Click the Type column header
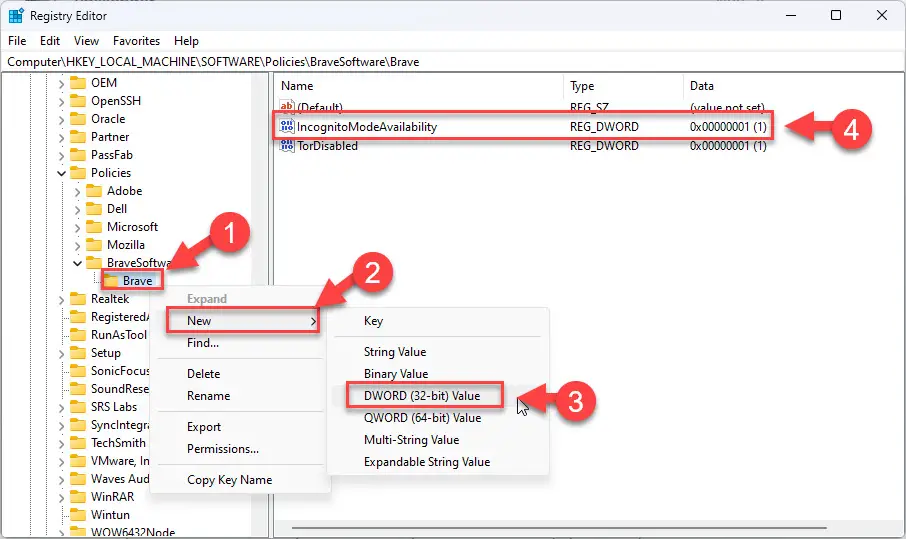The width and height of the screenshot is (906, 539). tap(623, 86)
